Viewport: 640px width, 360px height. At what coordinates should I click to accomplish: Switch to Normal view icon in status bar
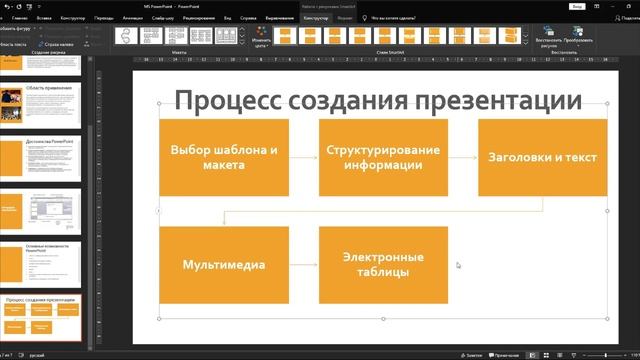tap(532, 356)
